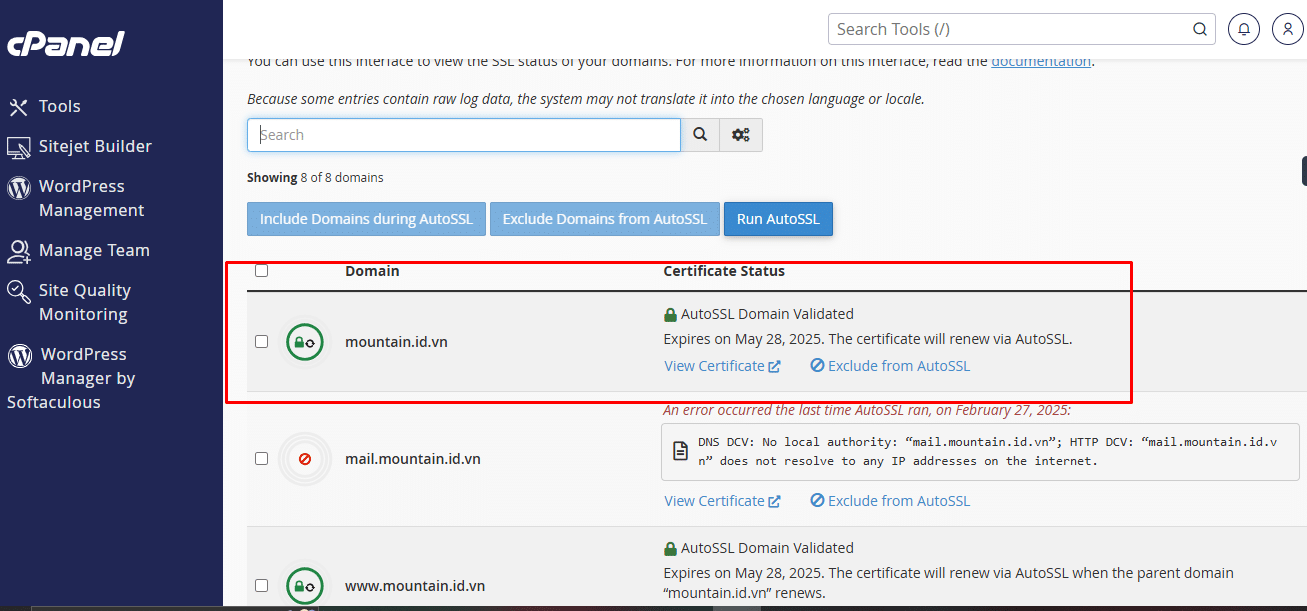Screen dimensions: 1307x611
Task: Click the WordPress Manager by Softaculous icon
Action: click(19, 355)
